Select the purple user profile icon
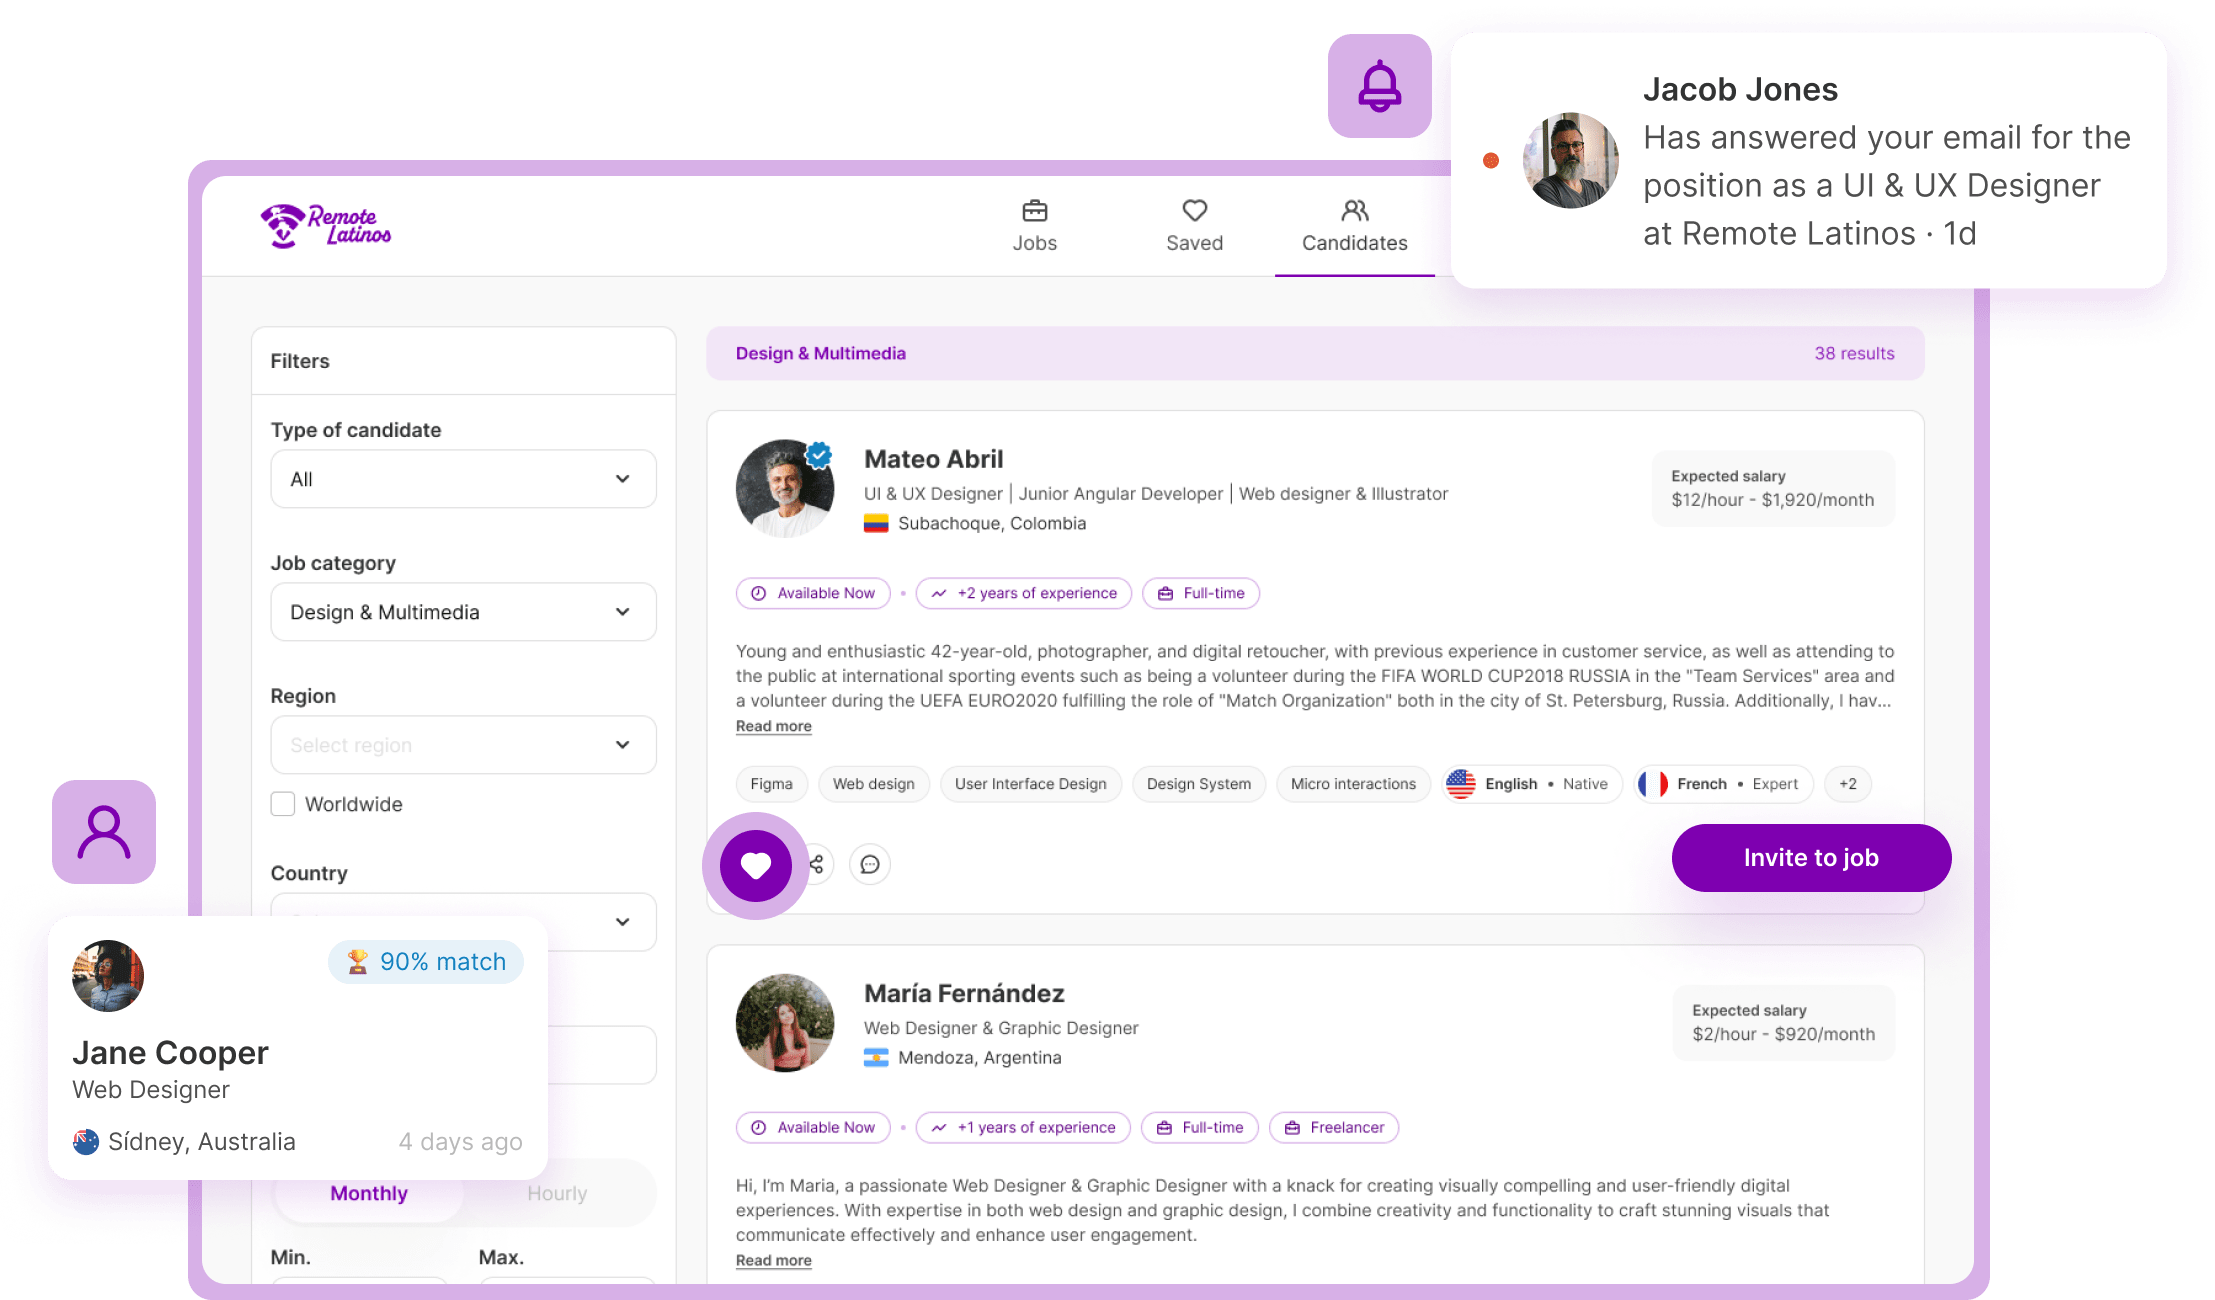 point(103,831)
